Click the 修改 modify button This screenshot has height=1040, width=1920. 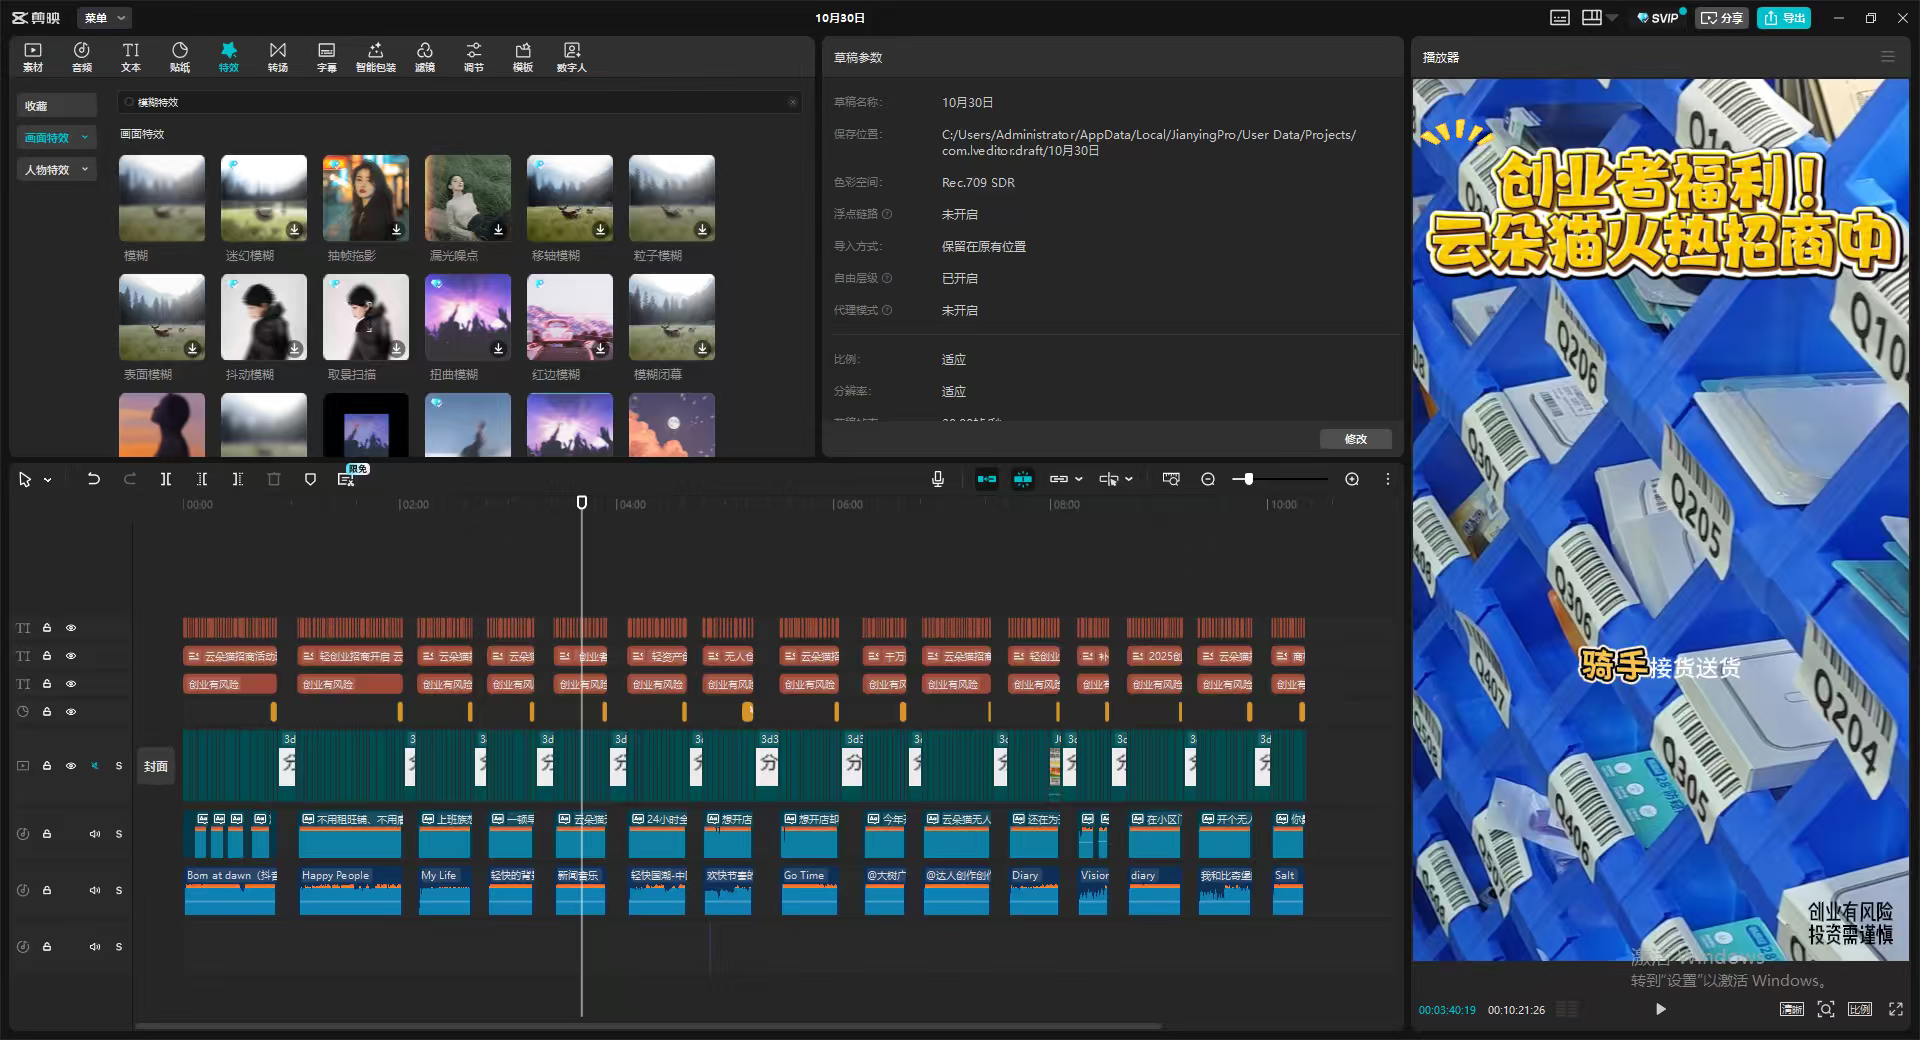click(1355, 439)
